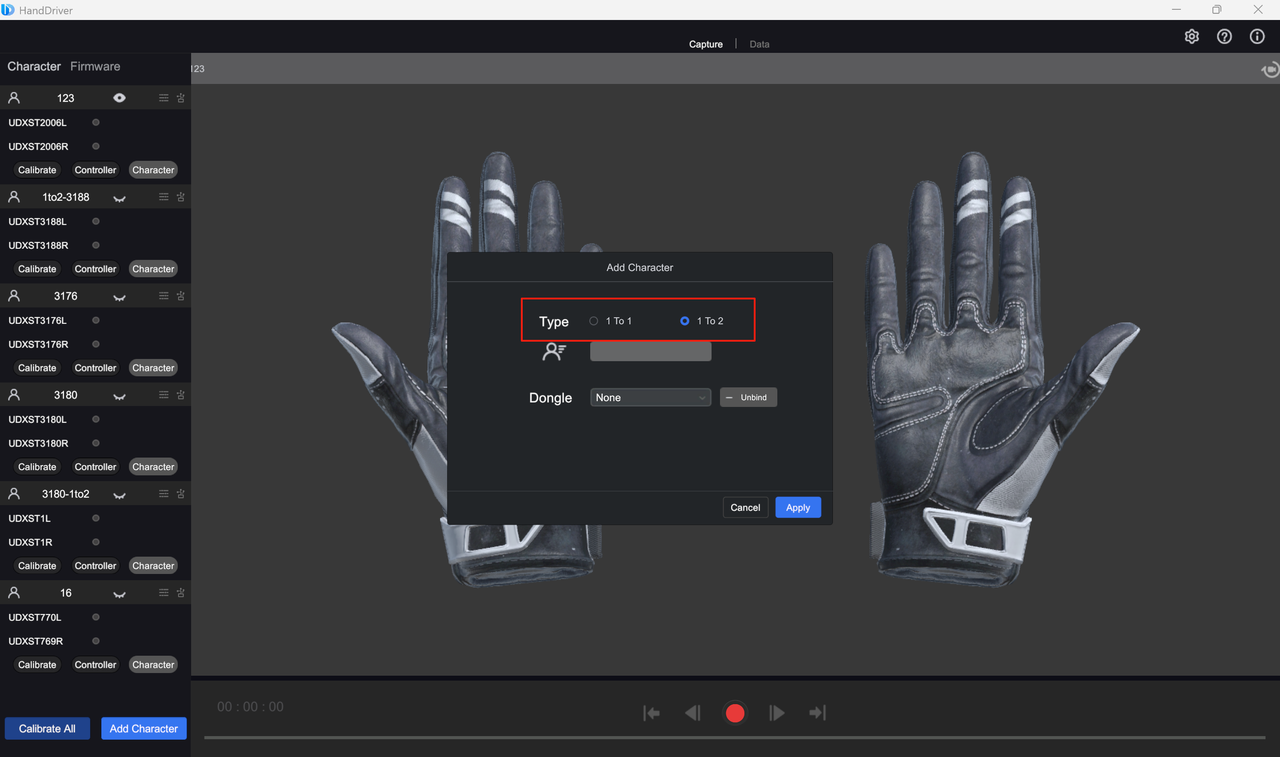Click the character name input field
The image size is (1280, 757).
coord(650,352)
